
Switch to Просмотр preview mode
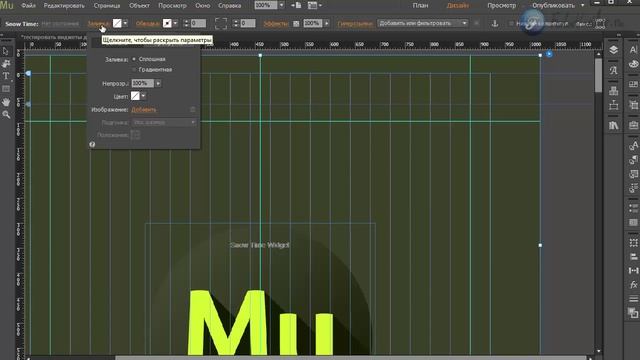pos(502,5)
